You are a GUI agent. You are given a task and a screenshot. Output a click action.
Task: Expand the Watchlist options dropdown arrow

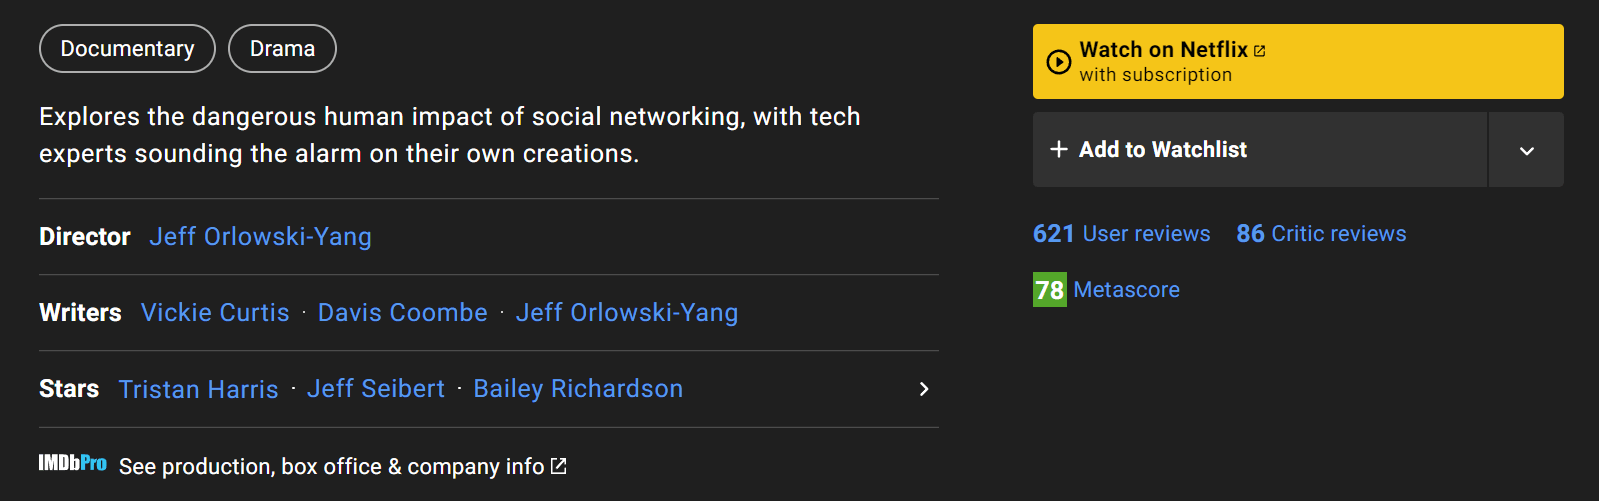coord(1526,150)
